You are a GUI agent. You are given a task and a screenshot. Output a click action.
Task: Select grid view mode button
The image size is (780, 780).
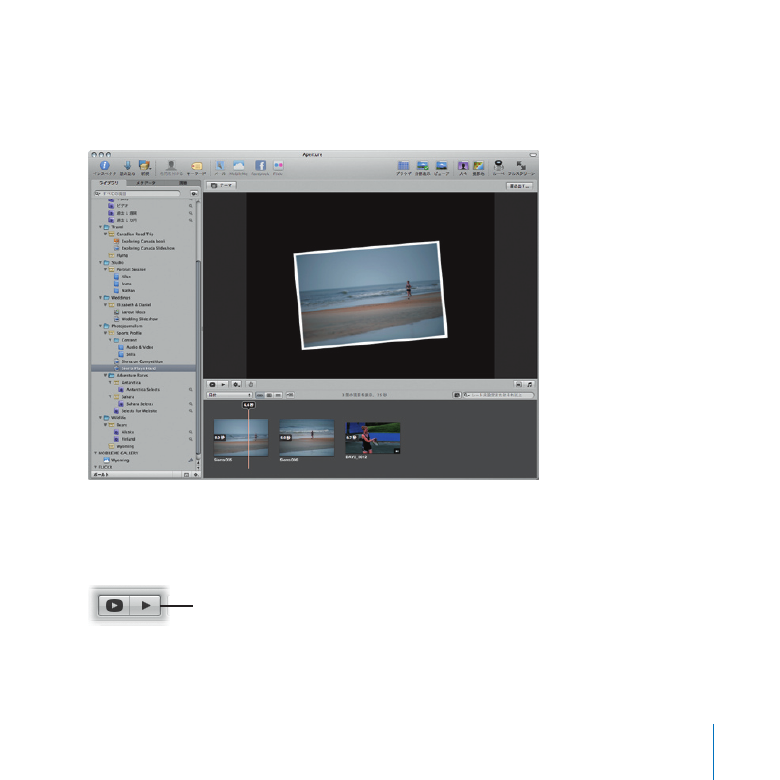[269, 395]
